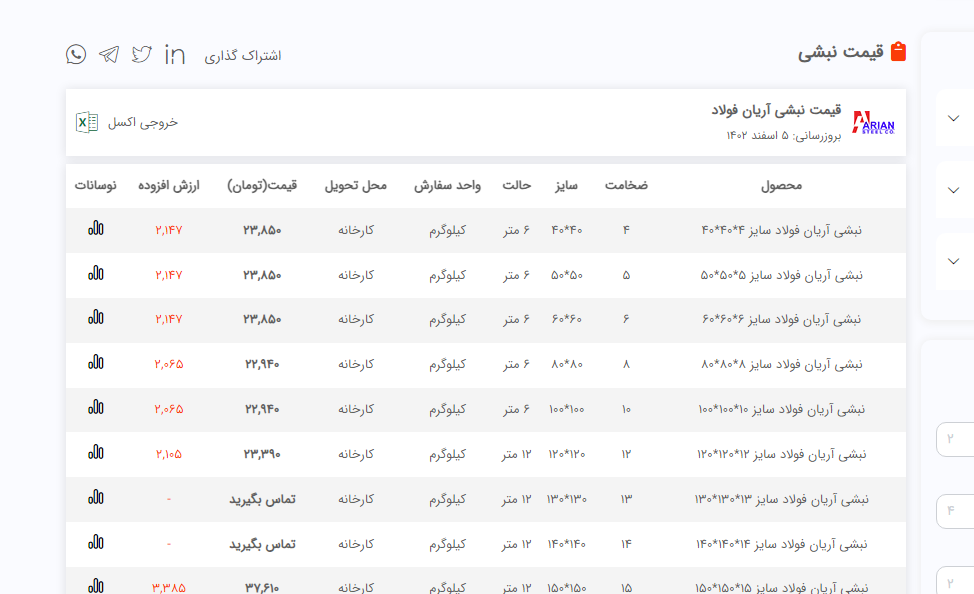Share page via Telegram icon
Image resolution: width=974 pixels, height=594 pixels.
click(x=109, y=54)
